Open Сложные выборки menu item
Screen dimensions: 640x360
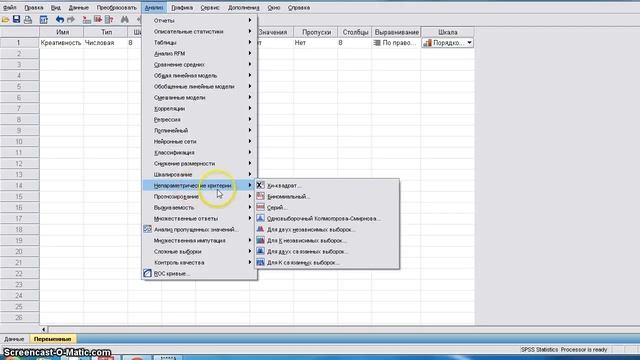[x=199, y=251]
